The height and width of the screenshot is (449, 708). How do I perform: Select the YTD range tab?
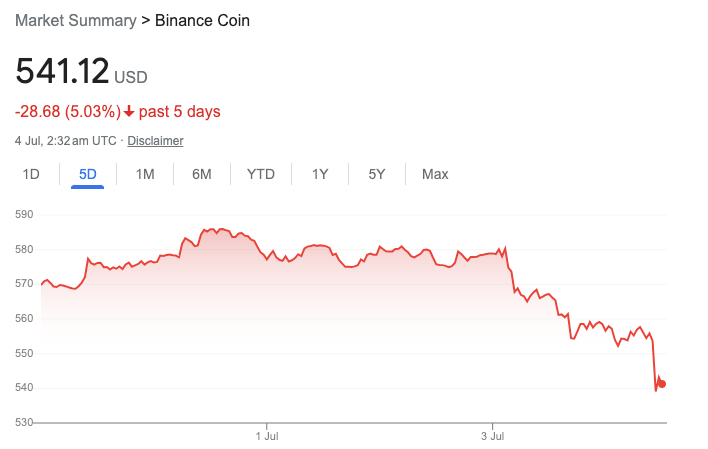(x=261, y=174)
